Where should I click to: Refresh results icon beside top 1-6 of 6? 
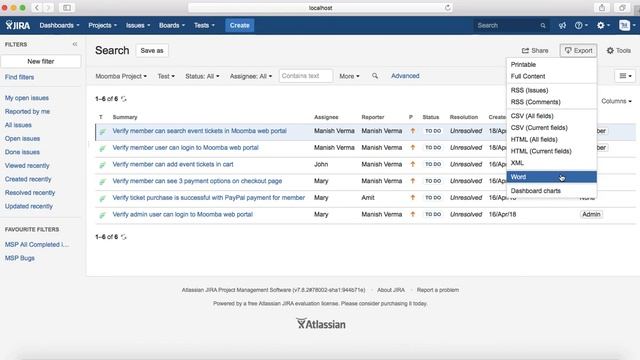[x=124, y=99]
